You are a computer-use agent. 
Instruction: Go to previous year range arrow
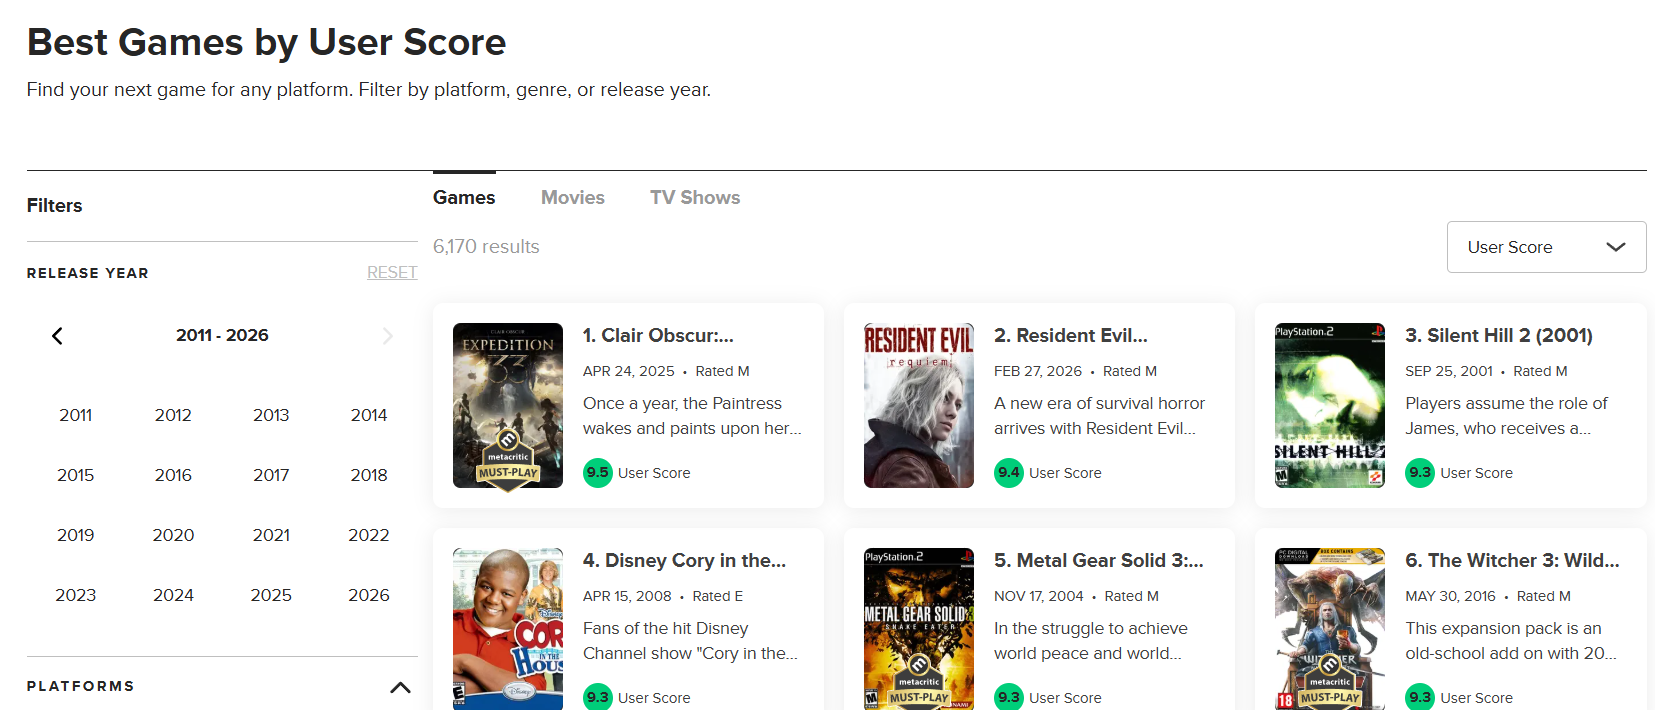[57, 336]
